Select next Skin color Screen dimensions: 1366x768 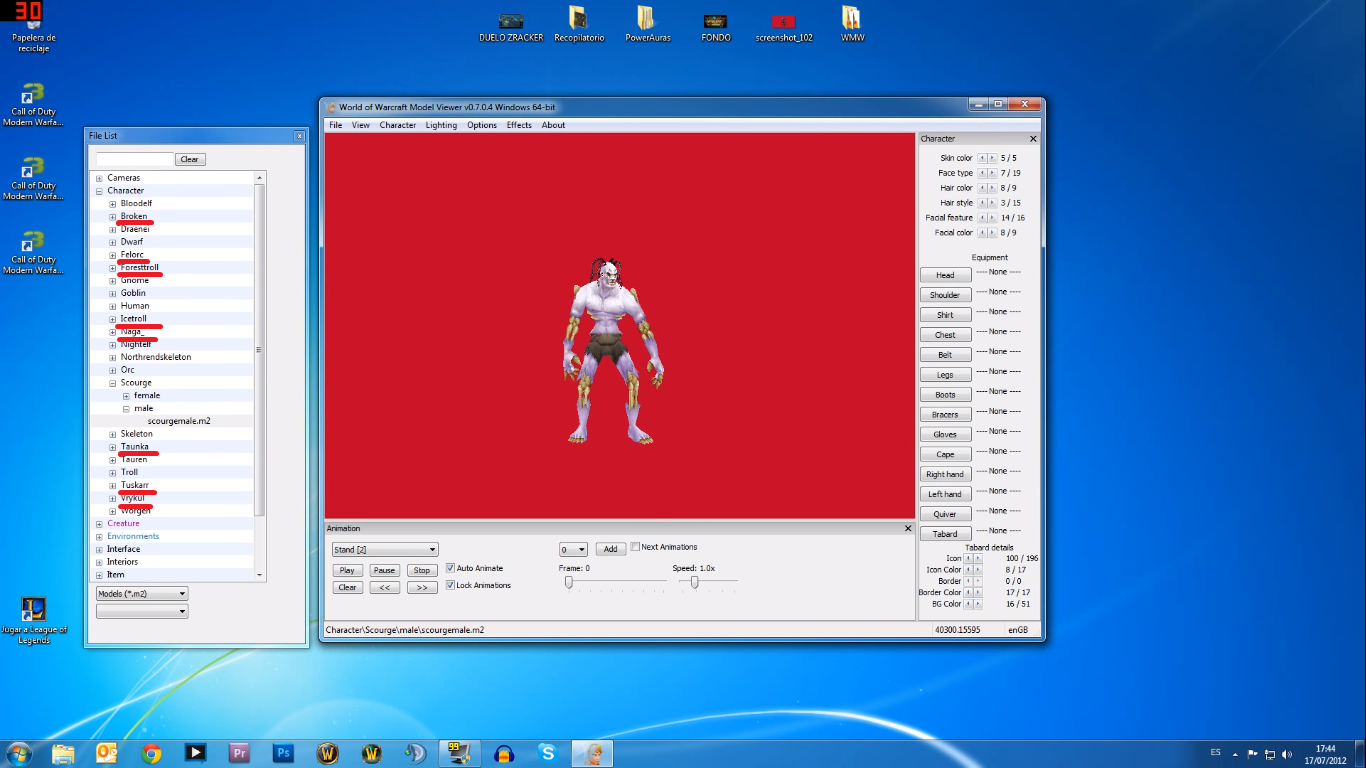pyautogui.click(x=992, y=158)
